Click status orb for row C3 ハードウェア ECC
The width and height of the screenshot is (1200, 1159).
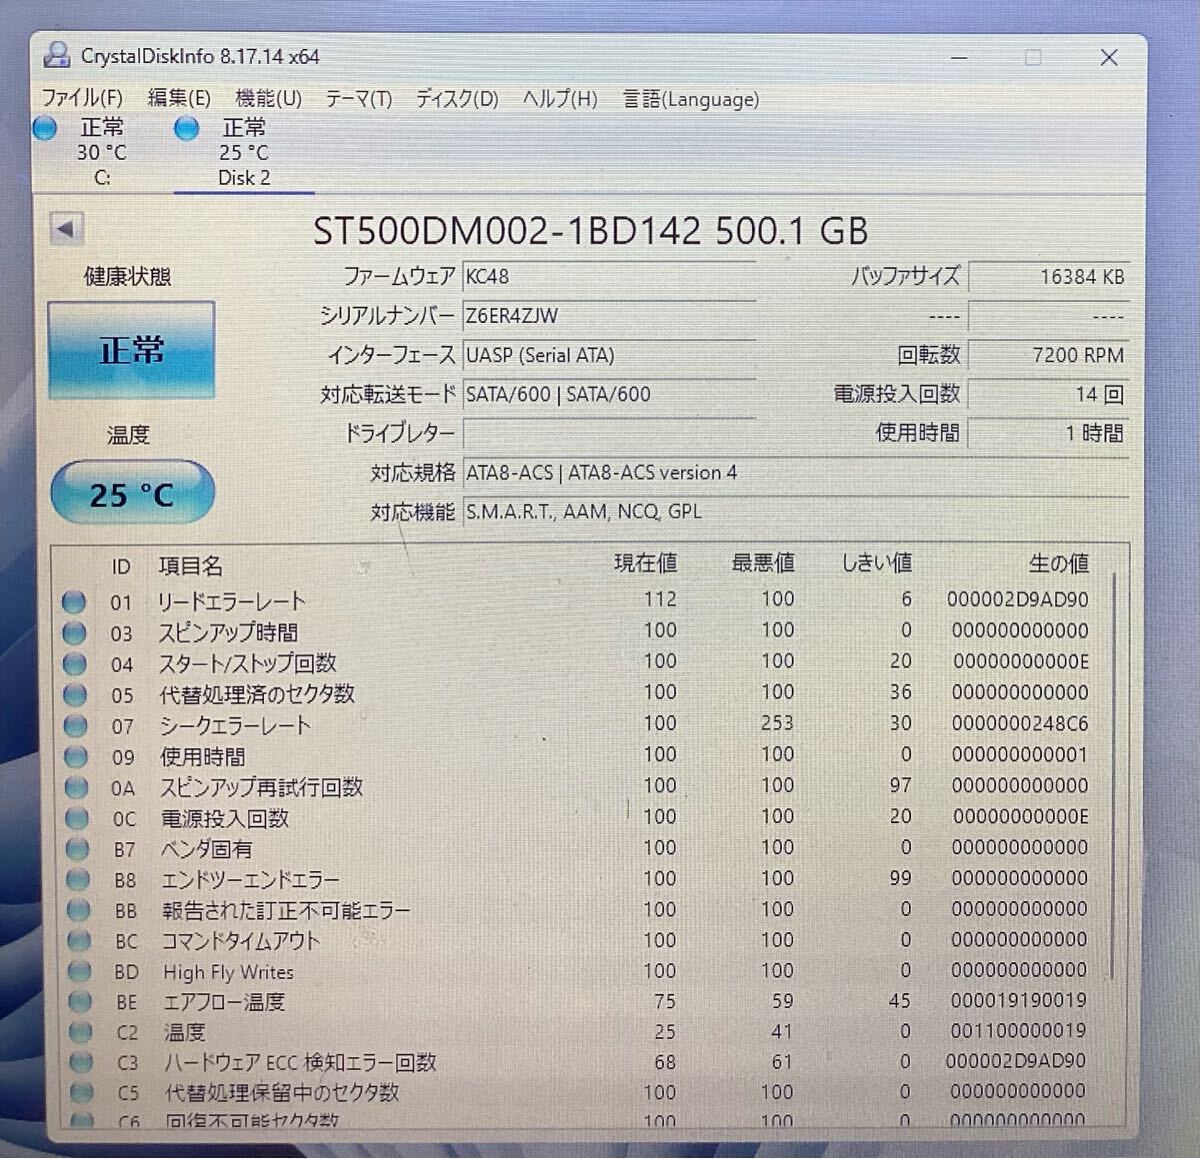click(x=82, y=1063)
